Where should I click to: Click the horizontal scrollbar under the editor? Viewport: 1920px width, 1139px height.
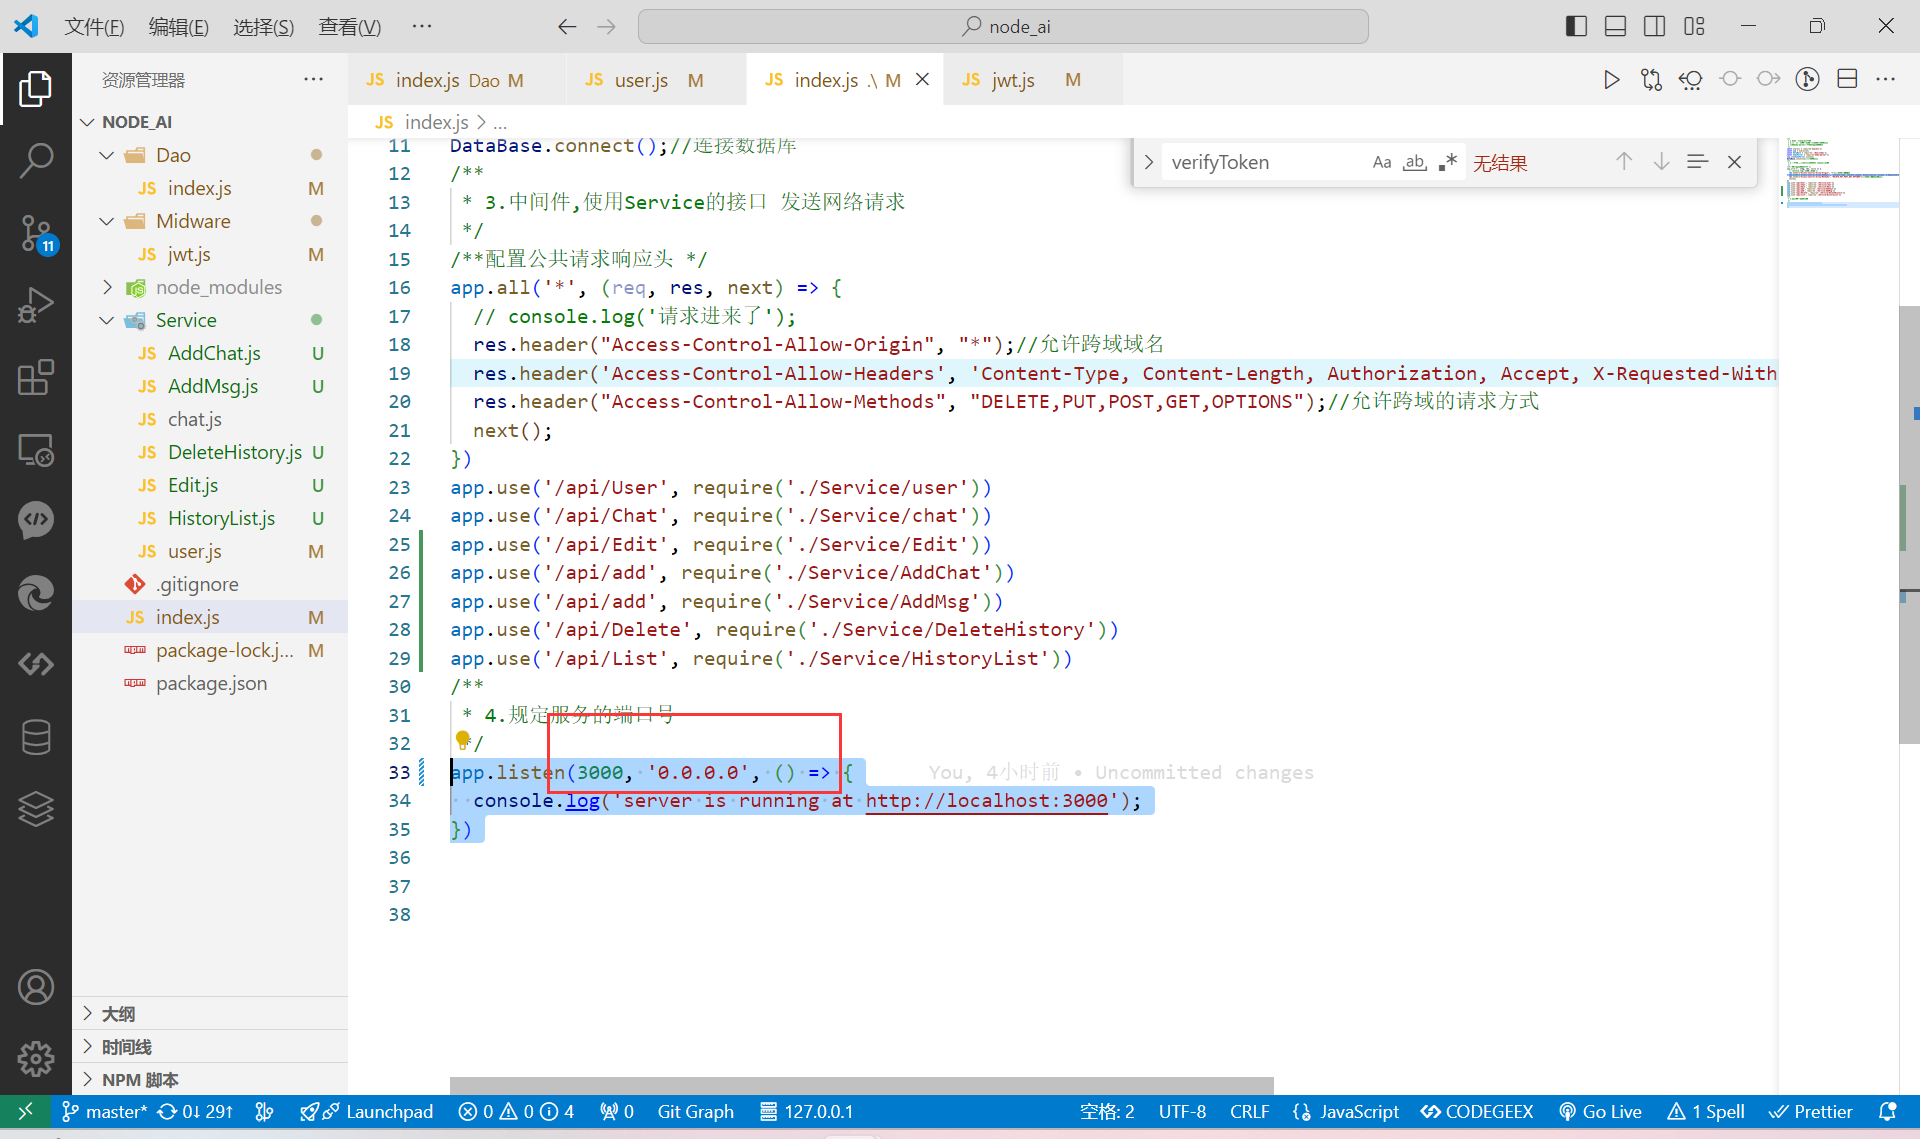coord(860,1085)
